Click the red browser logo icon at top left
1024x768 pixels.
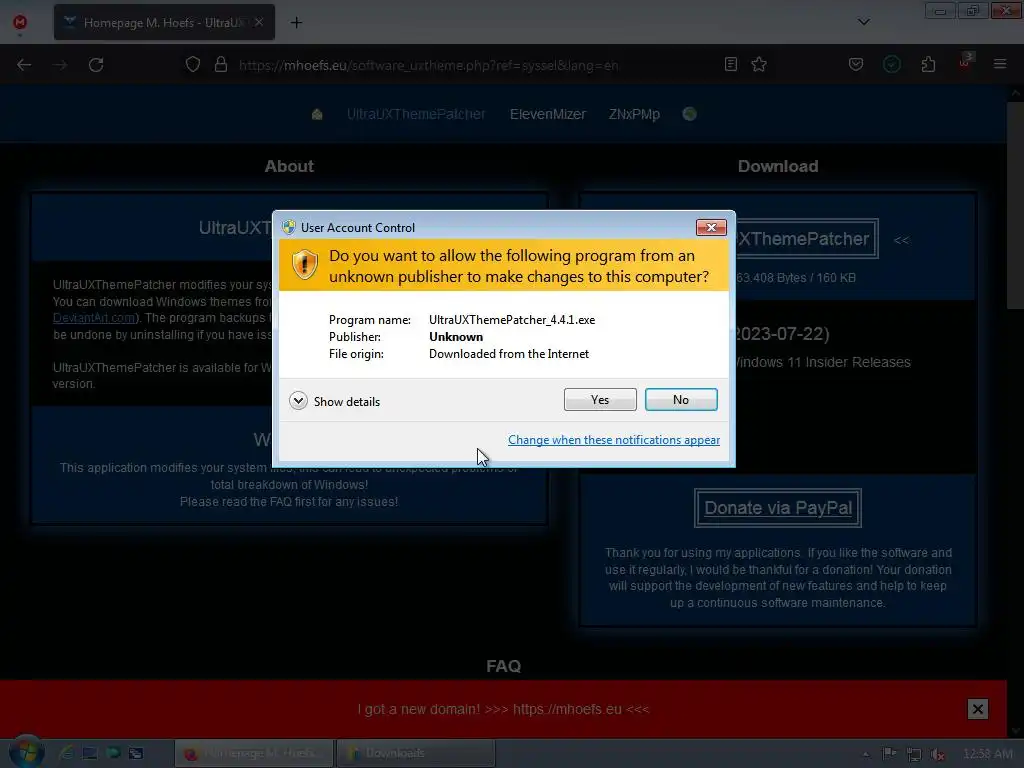(x=20, y=22)
